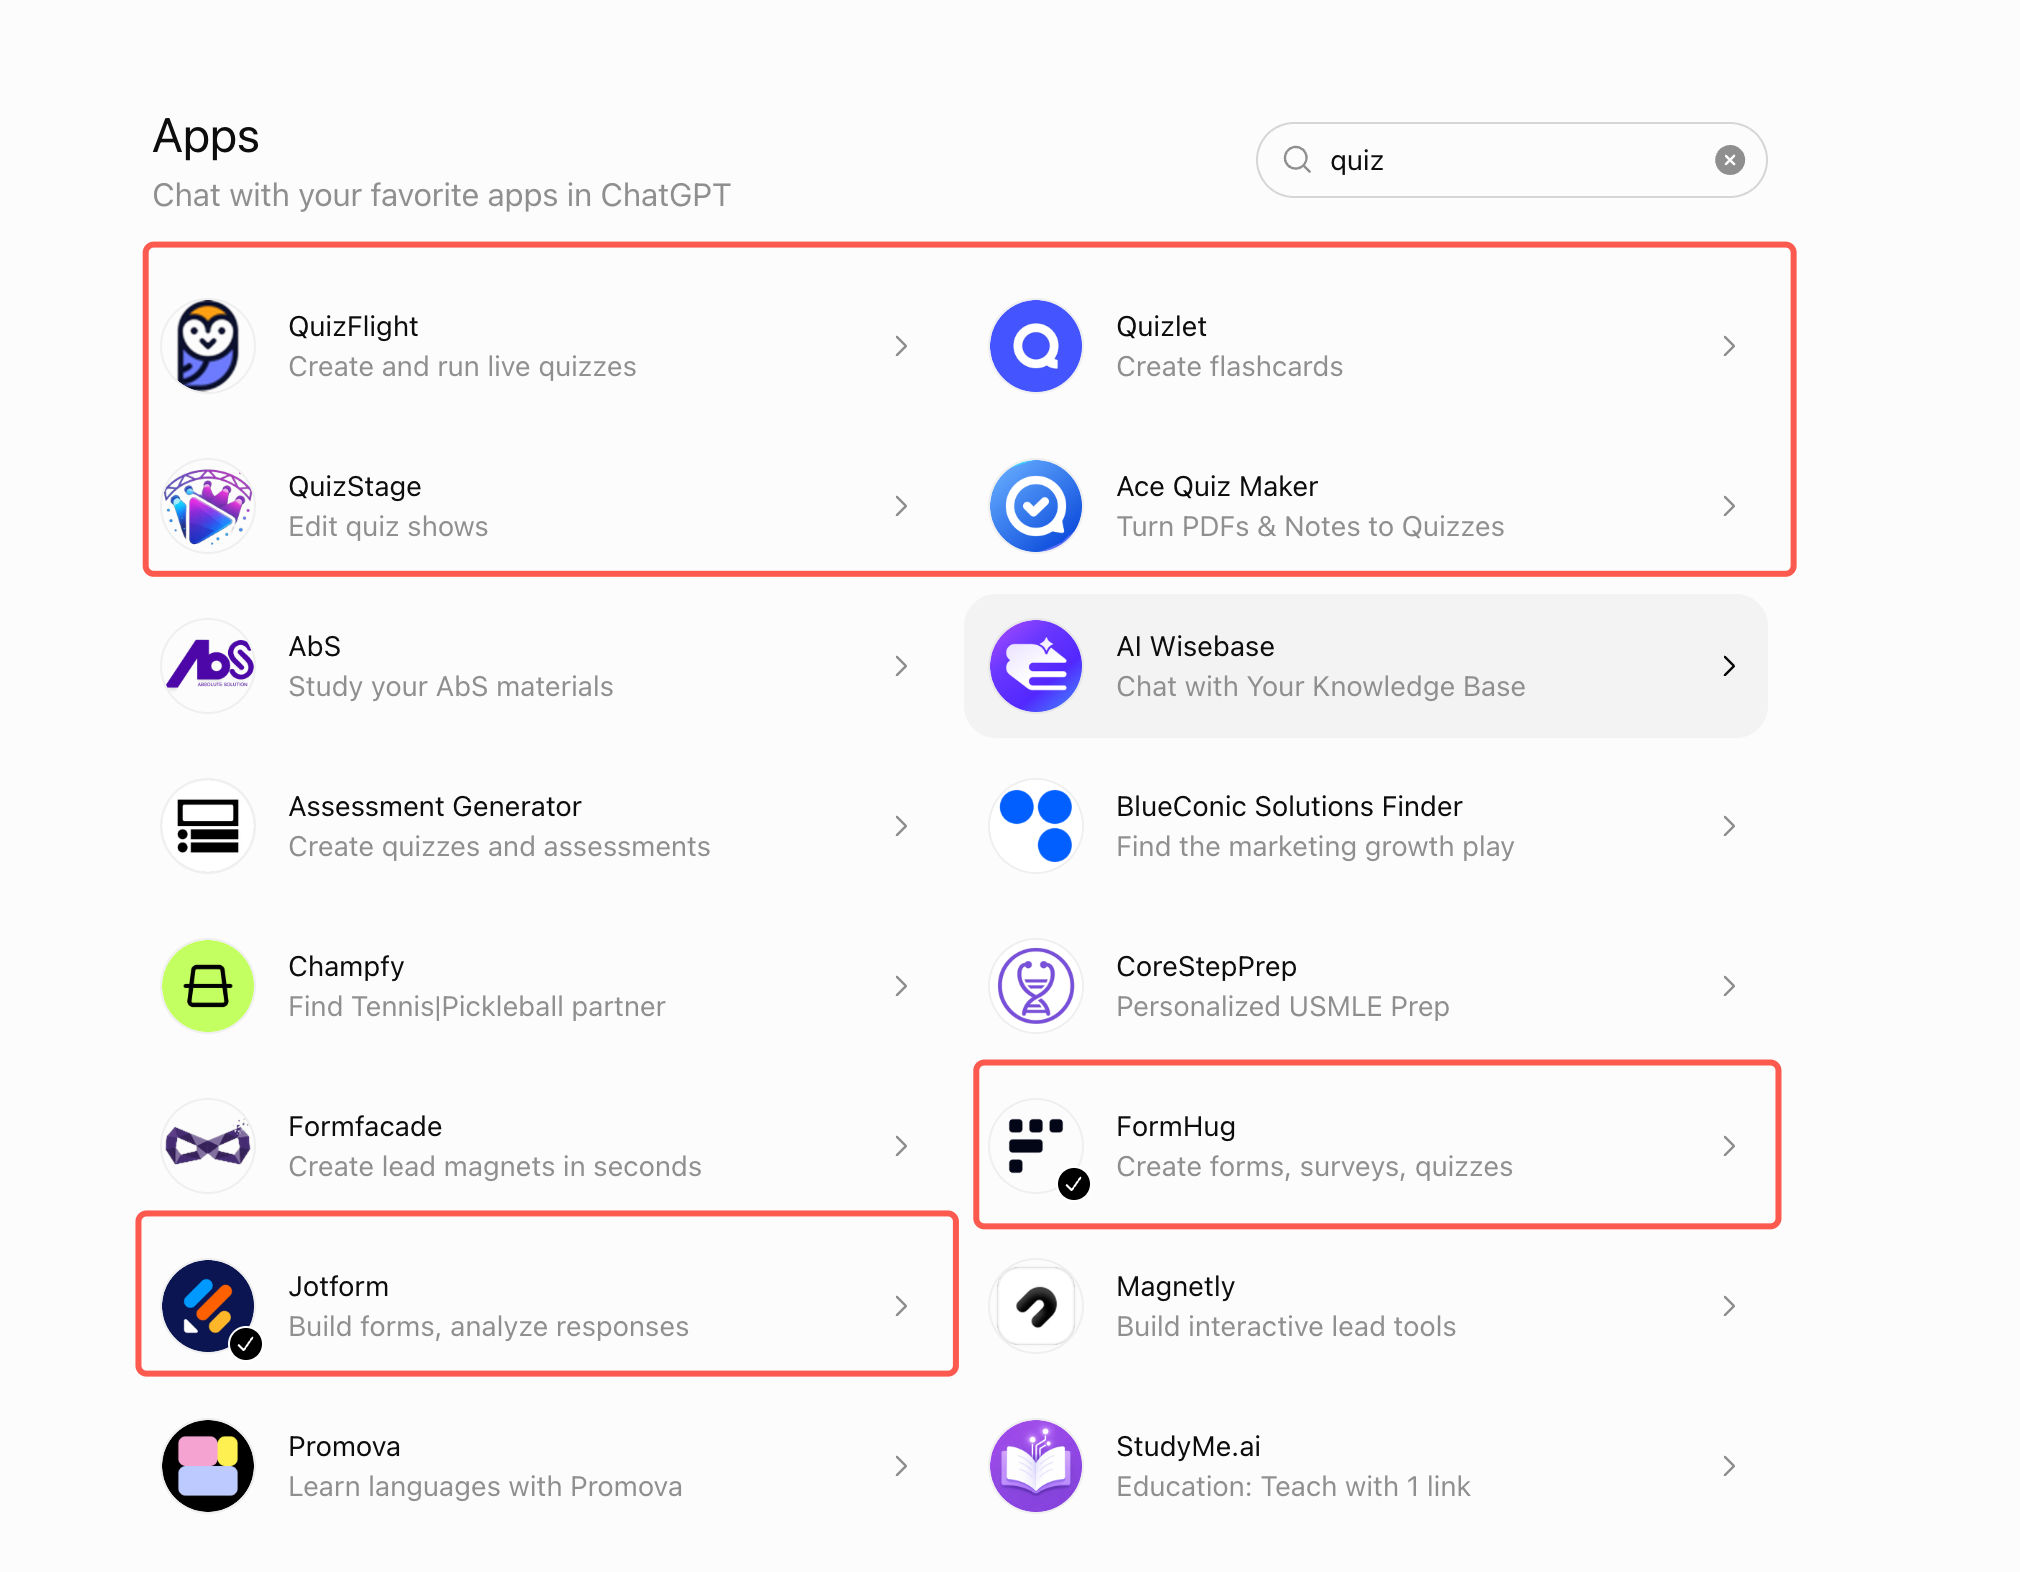Viewport: 2020px width, 1572px height.
Task: Open the Promova row chevron
Action: point(901,1466)
